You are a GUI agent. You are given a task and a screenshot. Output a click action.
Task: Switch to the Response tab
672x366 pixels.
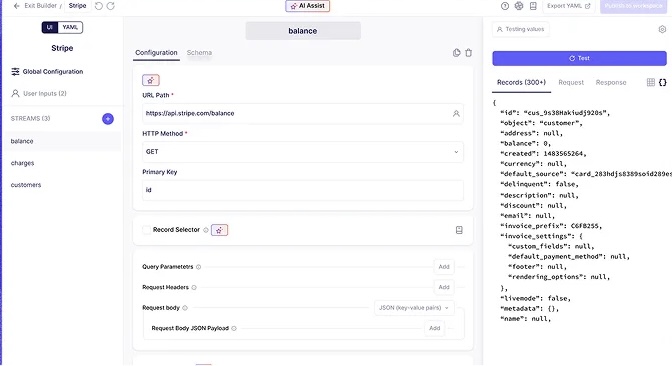(611, 82)
